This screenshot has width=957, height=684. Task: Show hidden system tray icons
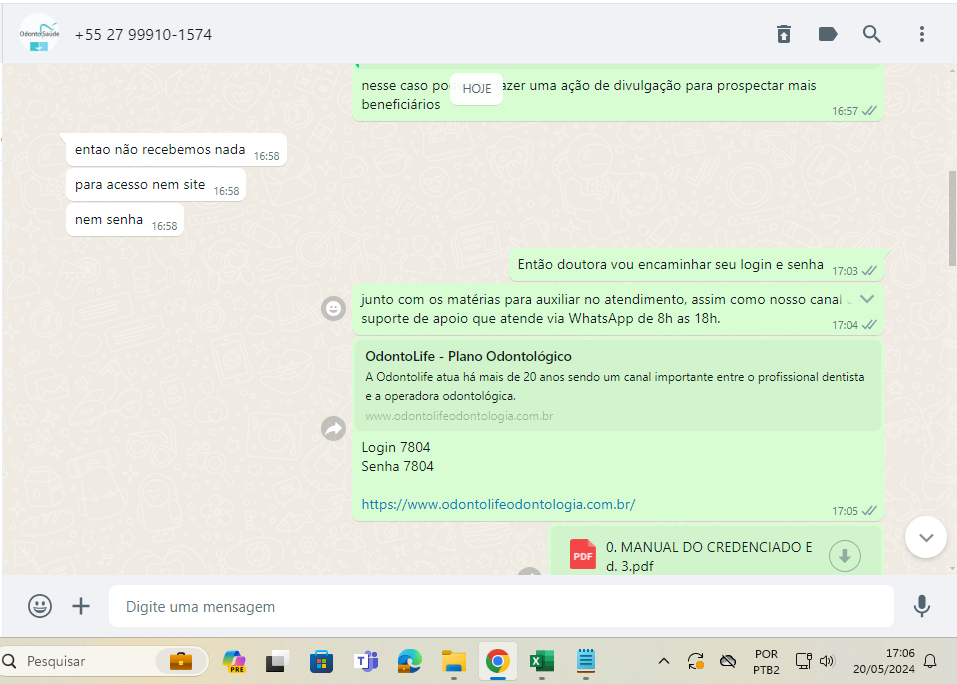pos(664,661)
